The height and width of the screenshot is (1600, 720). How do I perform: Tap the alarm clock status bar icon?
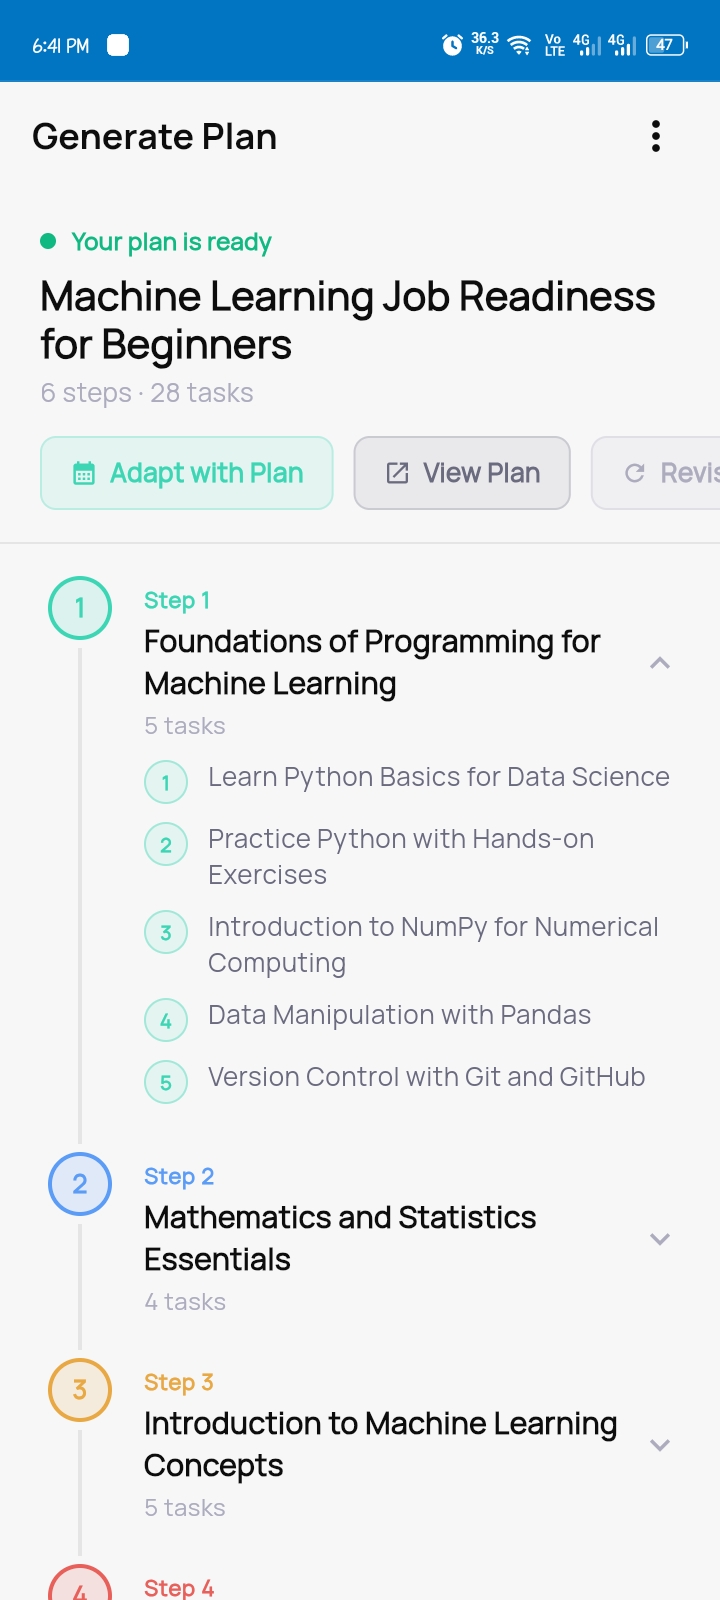(452, 45)
